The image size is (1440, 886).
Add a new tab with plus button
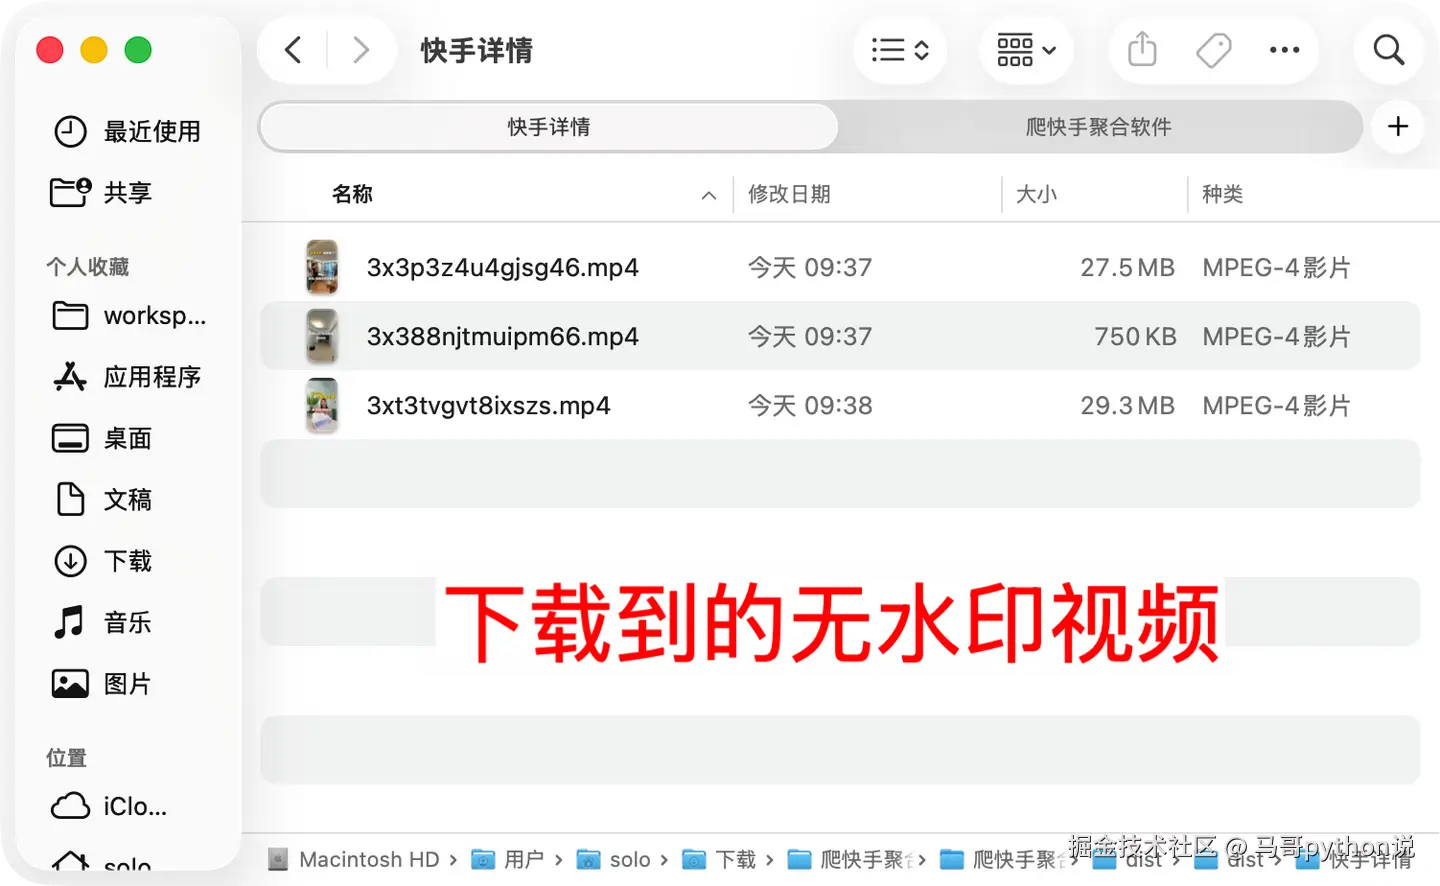[1397, 127]
